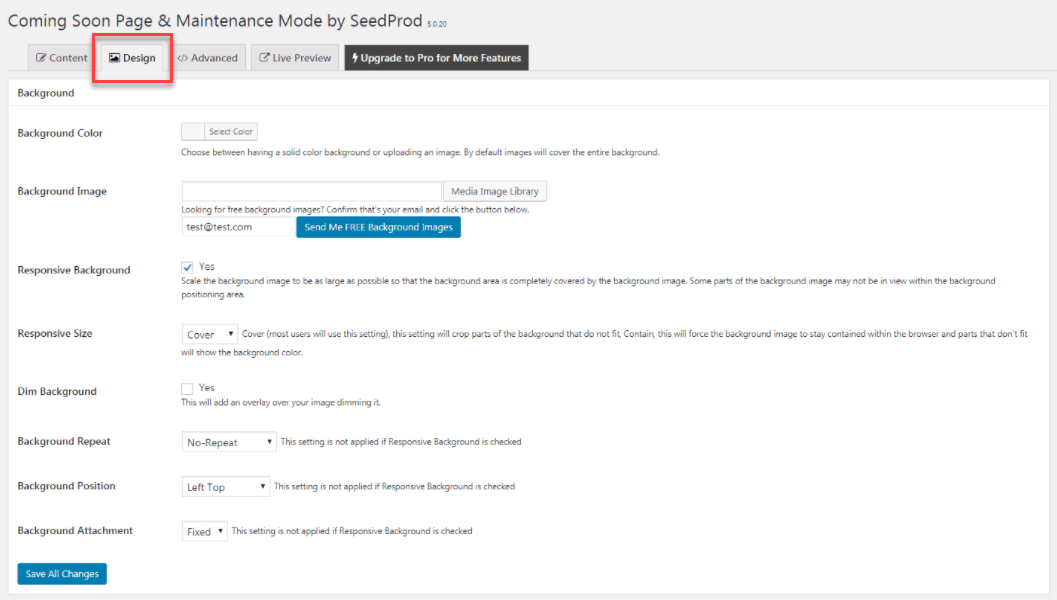This screenshot has height=600, width=1057.
Task: Click the Background Image label
Action: [62, 191]
